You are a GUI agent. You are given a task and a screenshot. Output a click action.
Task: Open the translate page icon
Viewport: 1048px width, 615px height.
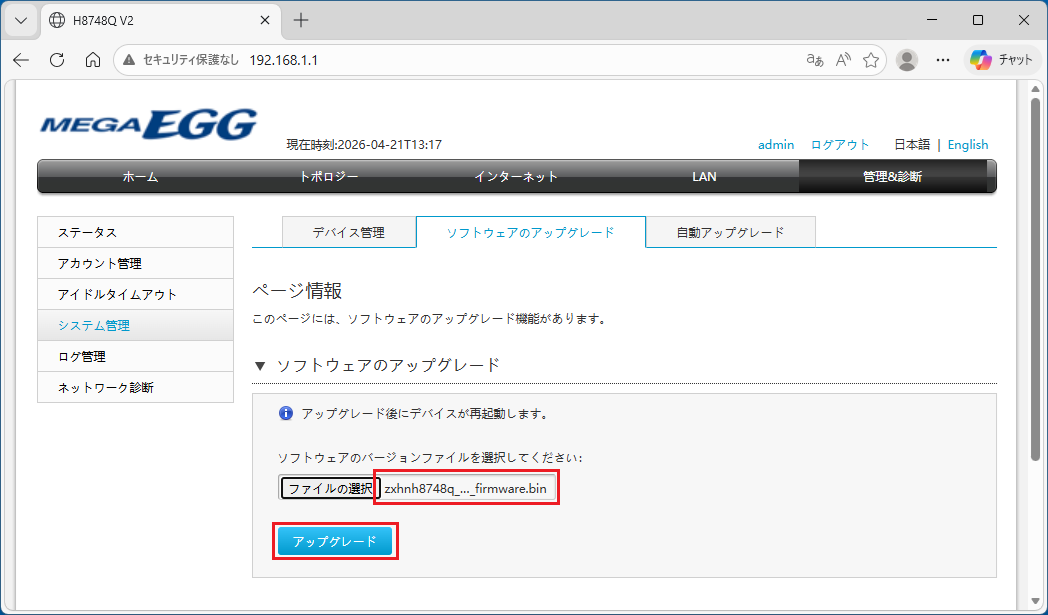[815, 60]
